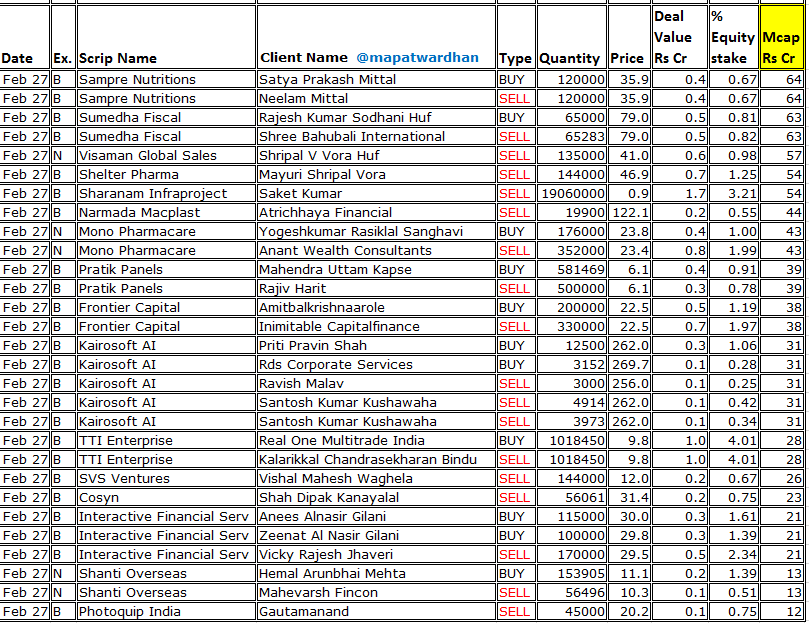Select client Rajiv Harit

tap(293, 289)
